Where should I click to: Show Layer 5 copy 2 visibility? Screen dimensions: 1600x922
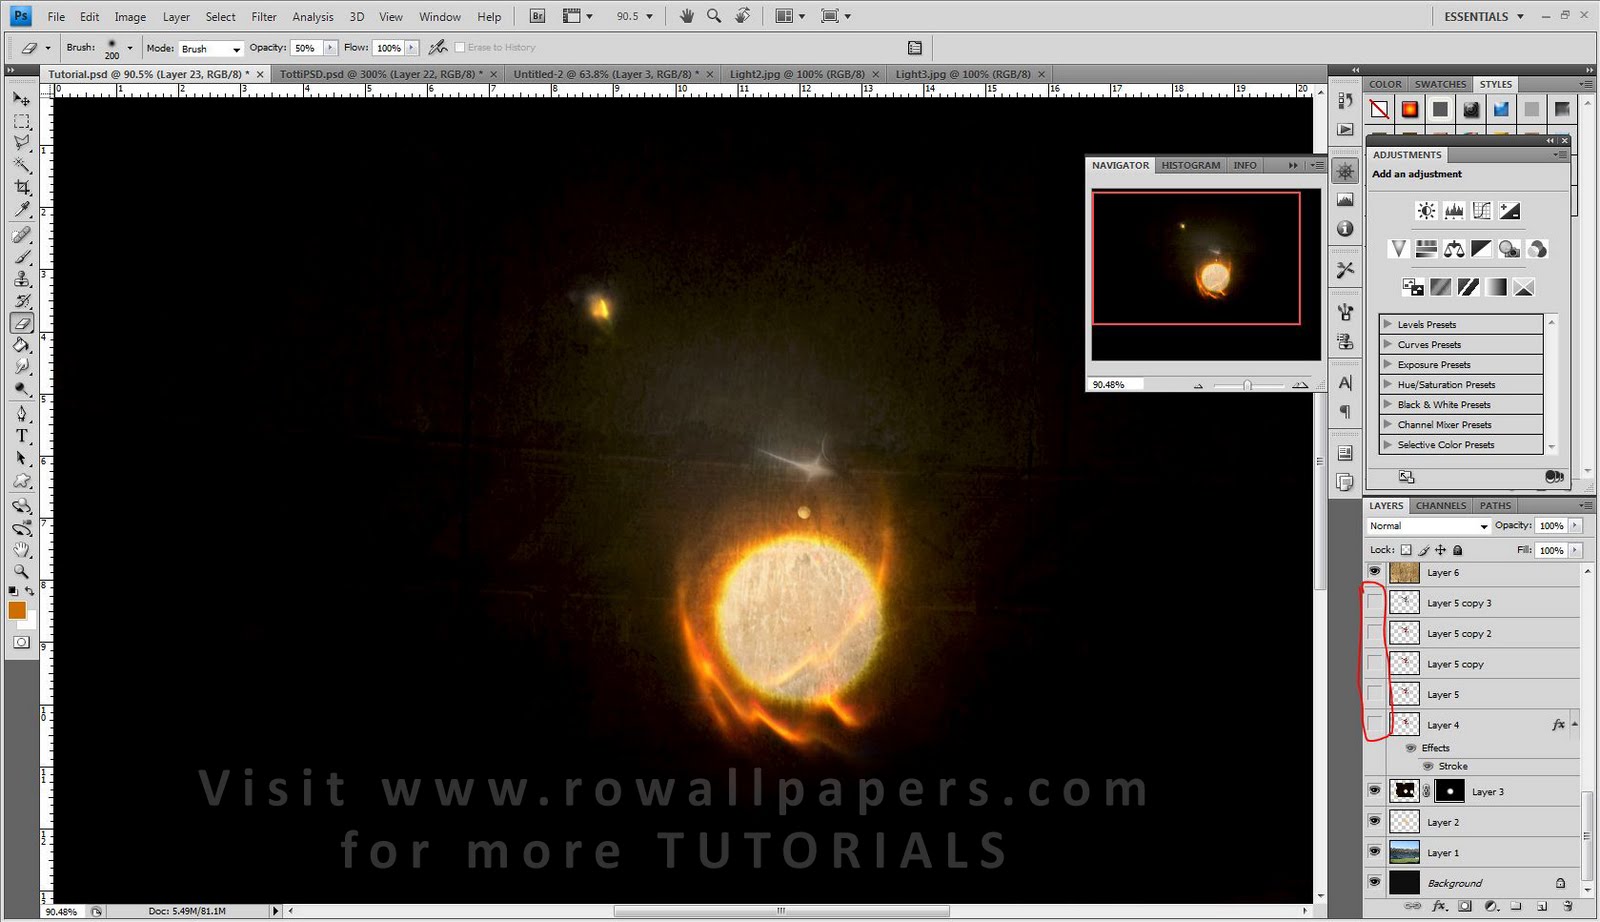click(1375, 633)
